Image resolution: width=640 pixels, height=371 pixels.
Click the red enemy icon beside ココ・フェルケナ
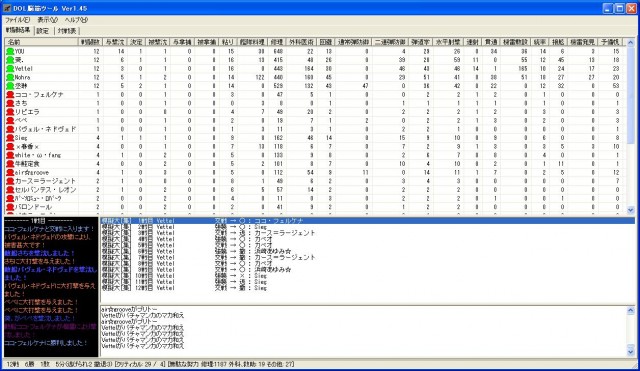coord(10,95)
